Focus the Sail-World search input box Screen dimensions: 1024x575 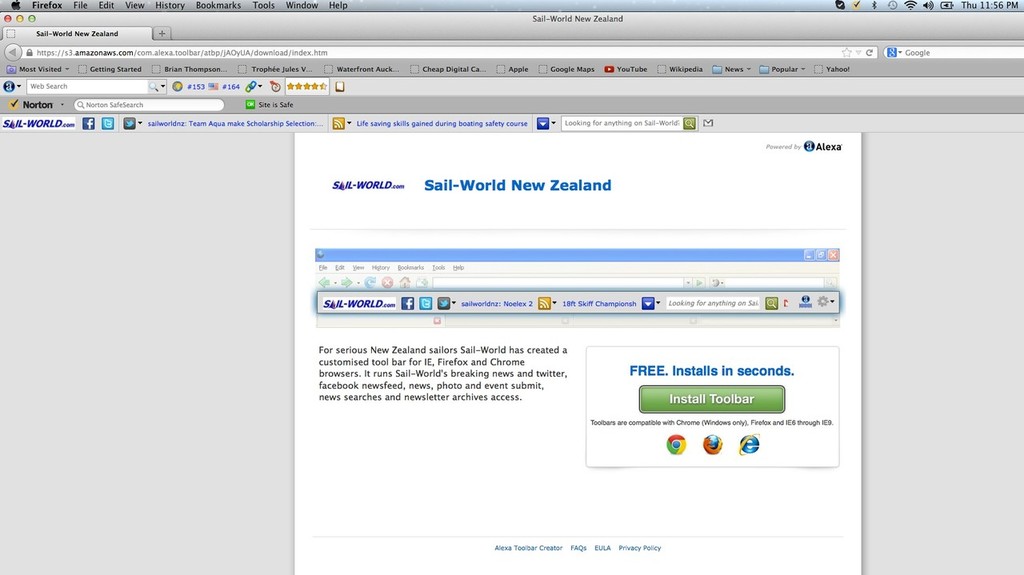pos(621,123)
